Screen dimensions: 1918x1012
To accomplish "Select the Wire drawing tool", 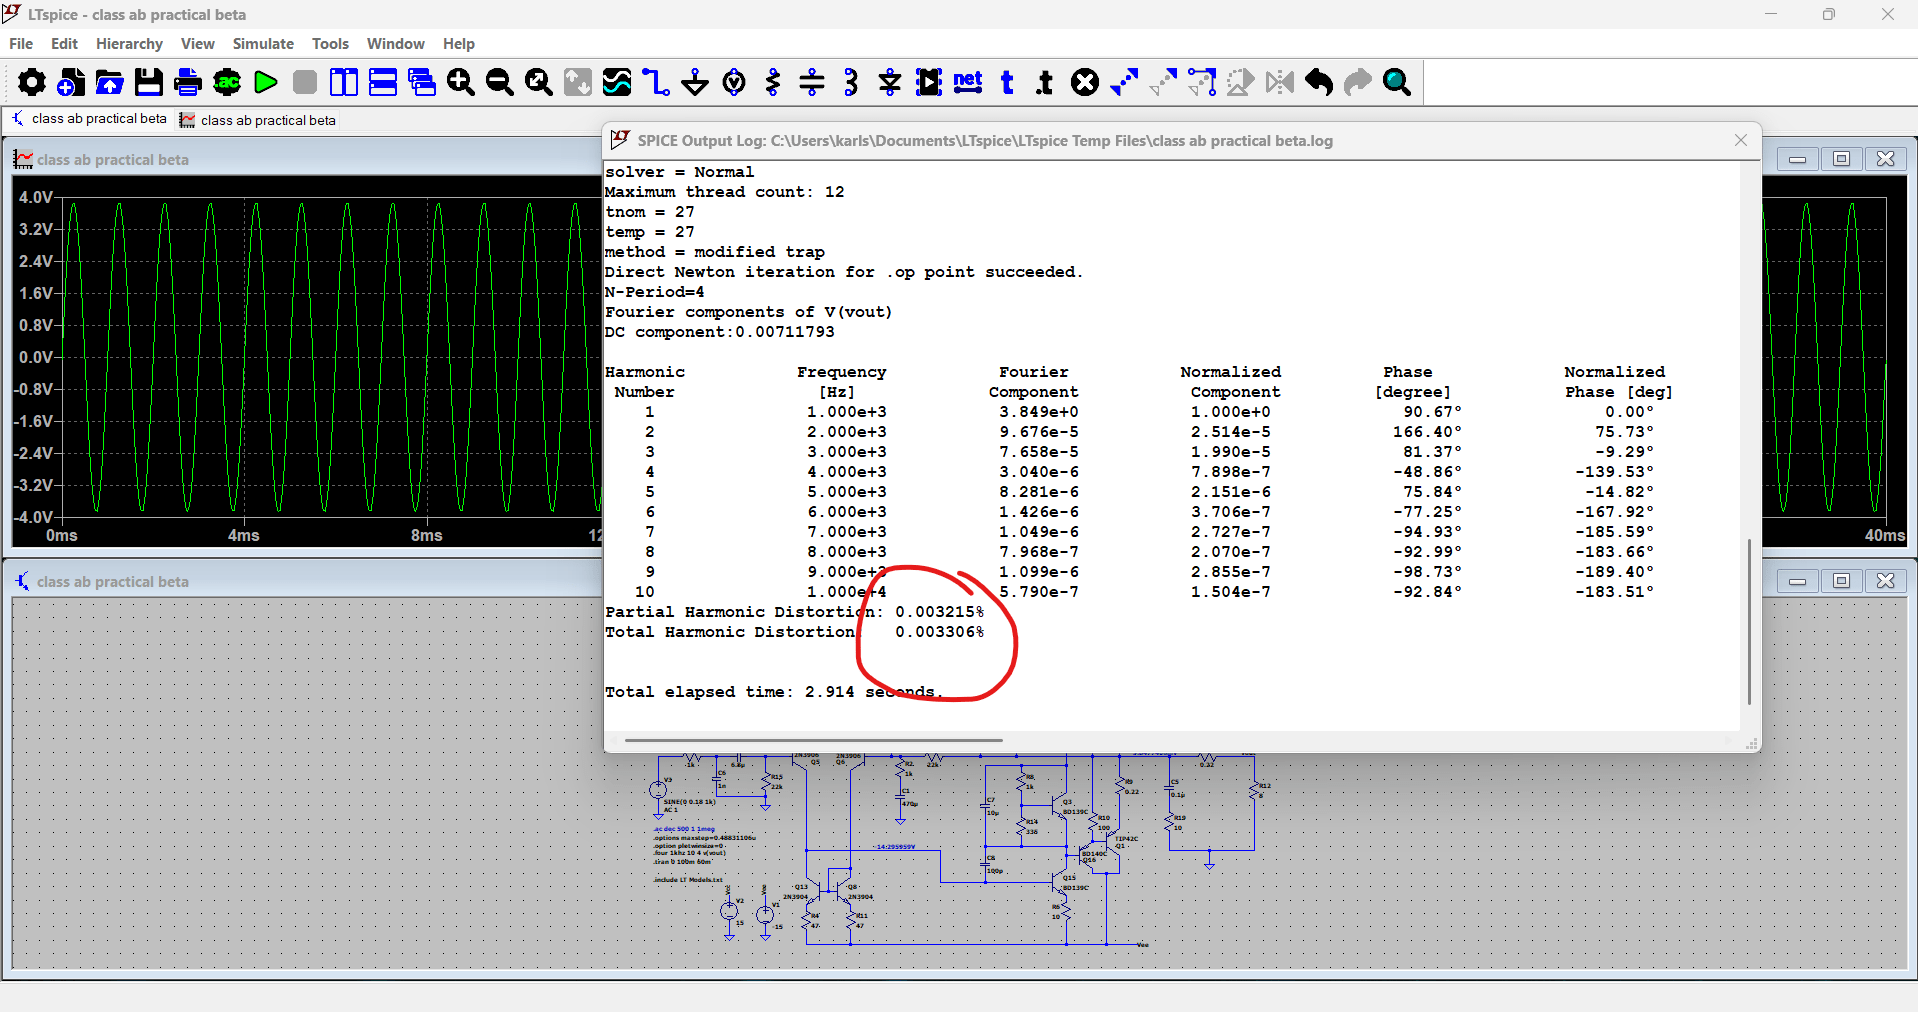I will [x=656, y=82].
